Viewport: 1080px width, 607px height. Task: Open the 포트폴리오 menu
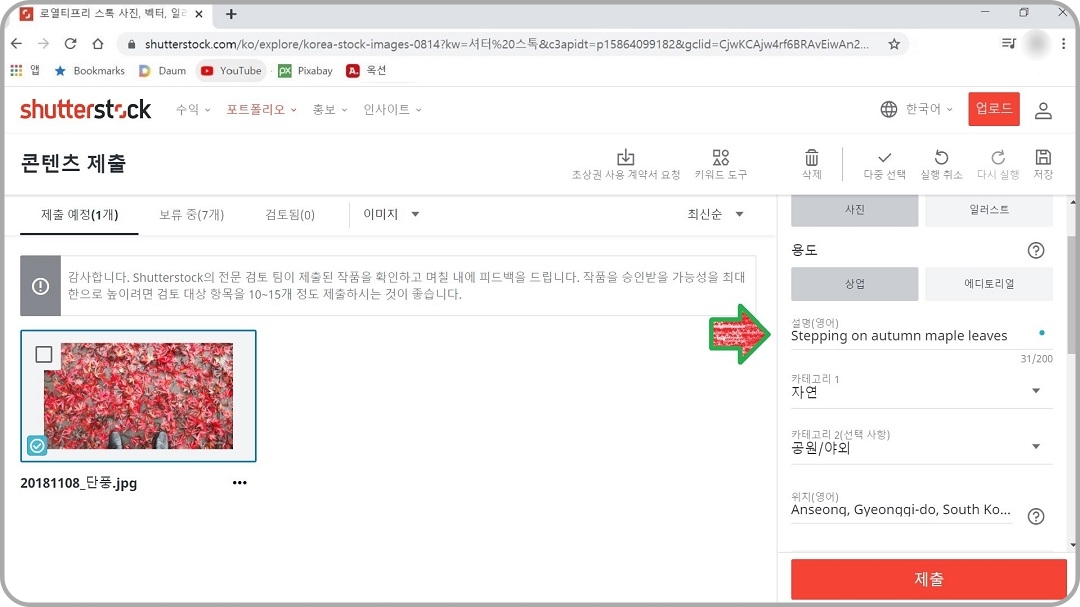258,110
